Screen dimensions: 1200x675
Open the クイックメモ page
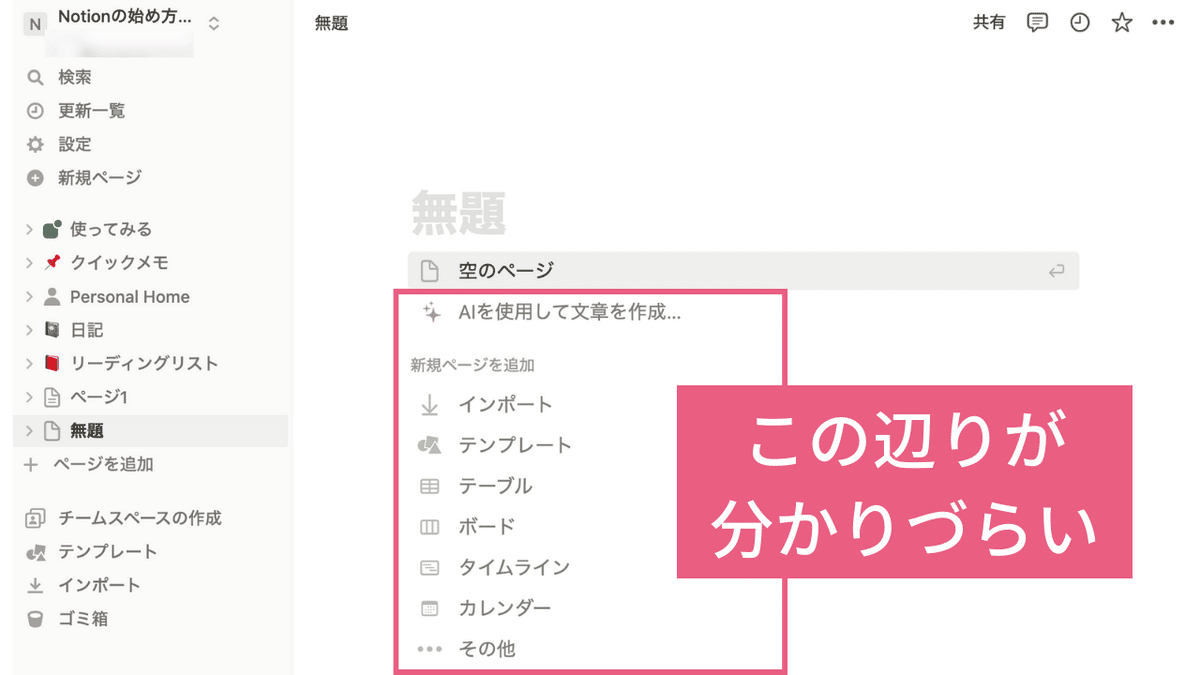pyautogui.click(x=119, y=263)
